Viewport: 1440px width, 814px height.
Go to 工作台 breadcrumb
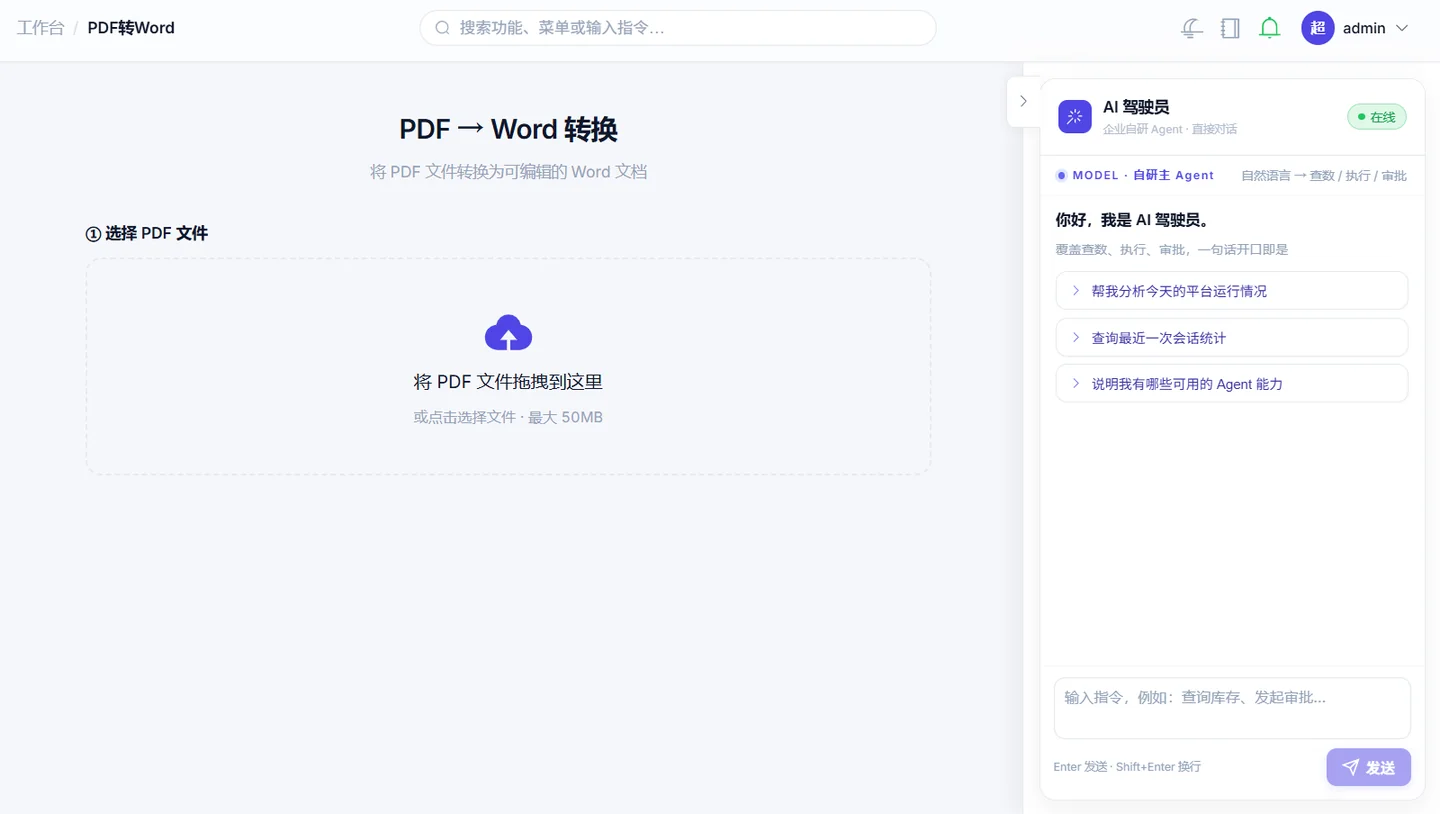pos(40,28)
